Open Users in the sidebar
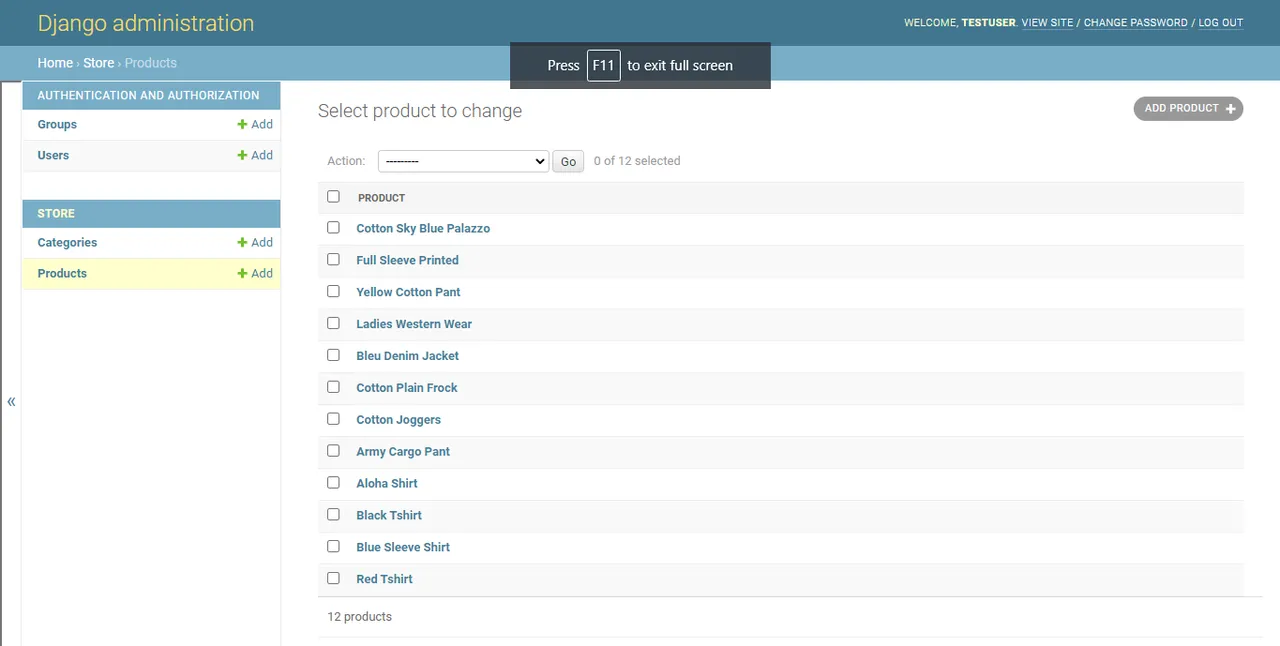Image resolution: width=1280 pixels, height=646 pixels. (x=53, y=156)
